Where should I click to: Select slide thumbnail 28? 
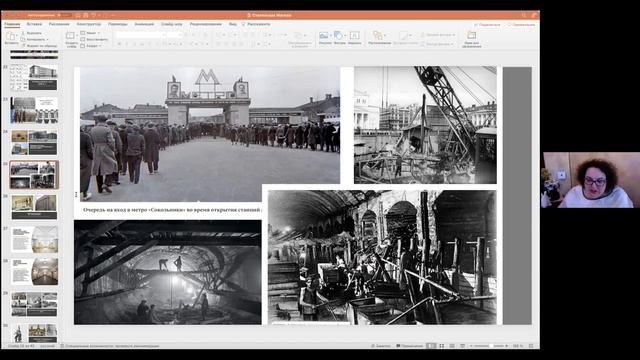(34, 271)
